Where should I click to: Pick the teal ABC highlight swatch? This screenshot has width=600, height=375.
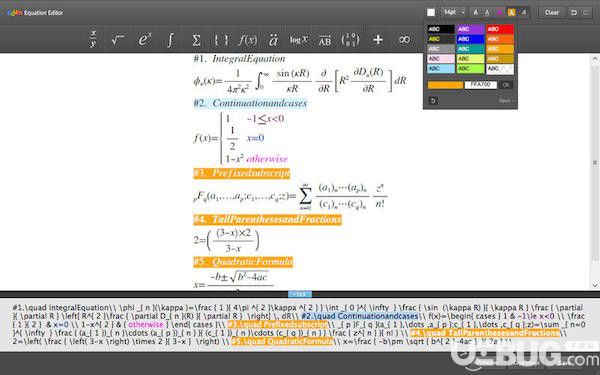pos(471,49)
